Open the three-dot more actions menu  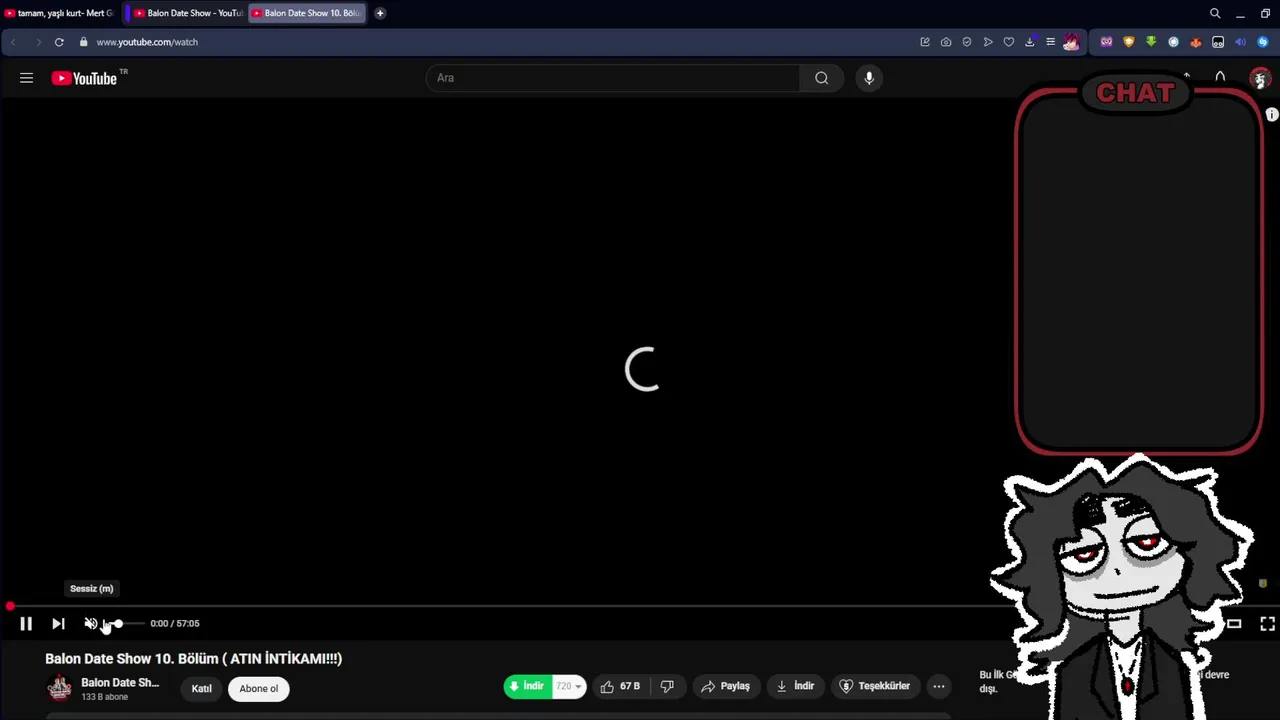coord(938,686)
